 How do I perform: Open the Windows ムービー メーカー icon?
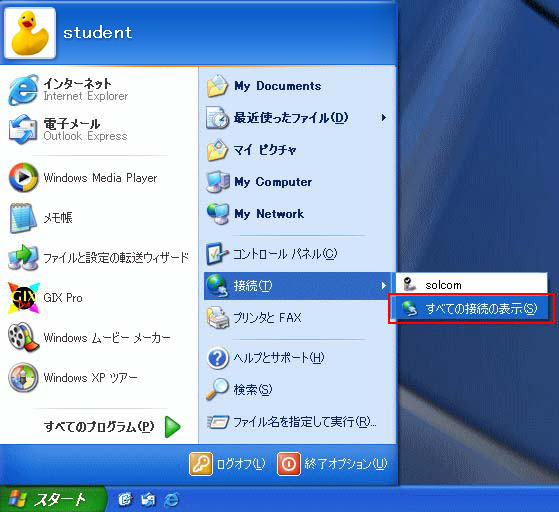click(x=23, y=337)
